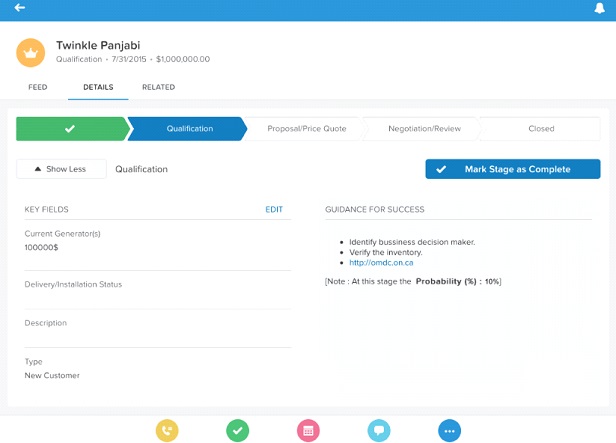Click the back arrow in header
The width and height of the screenshot is (616, 443).
19,8
